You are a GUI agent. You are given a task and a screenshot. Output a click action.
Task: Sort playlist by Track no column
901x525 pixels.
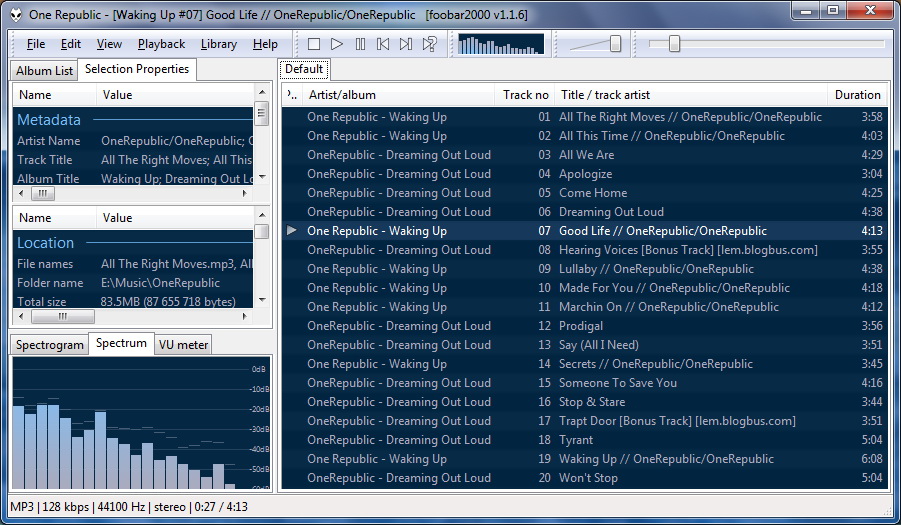click(525, 95)
